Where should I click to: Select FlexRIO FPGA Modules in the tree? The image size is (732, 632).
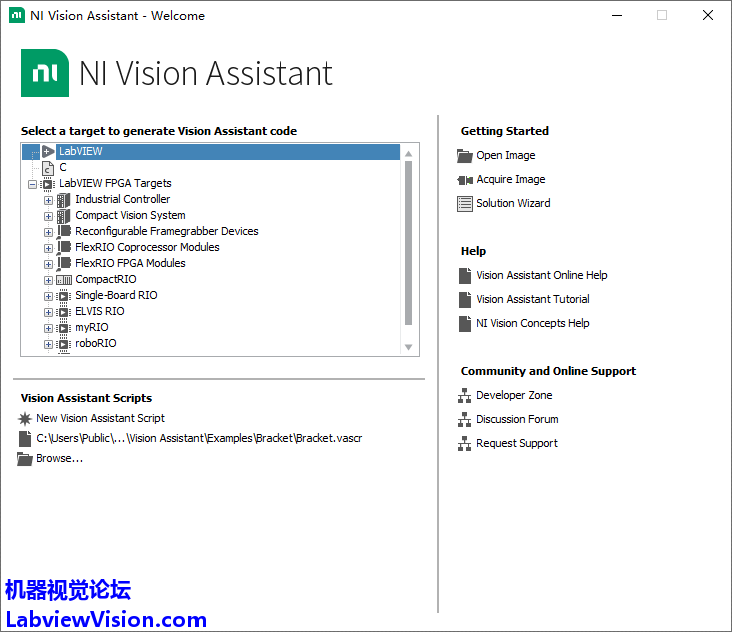(130, 263)
